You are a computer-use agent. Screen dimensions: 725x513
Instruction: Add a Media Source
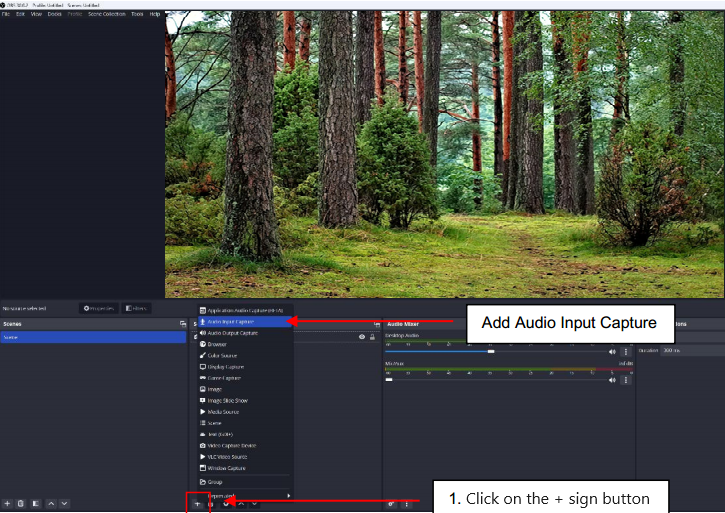click(245, 412)
